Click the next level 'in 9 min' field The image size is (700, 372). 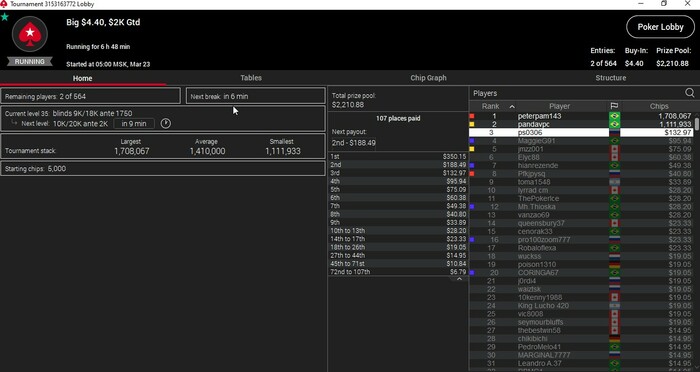(134, 124)
